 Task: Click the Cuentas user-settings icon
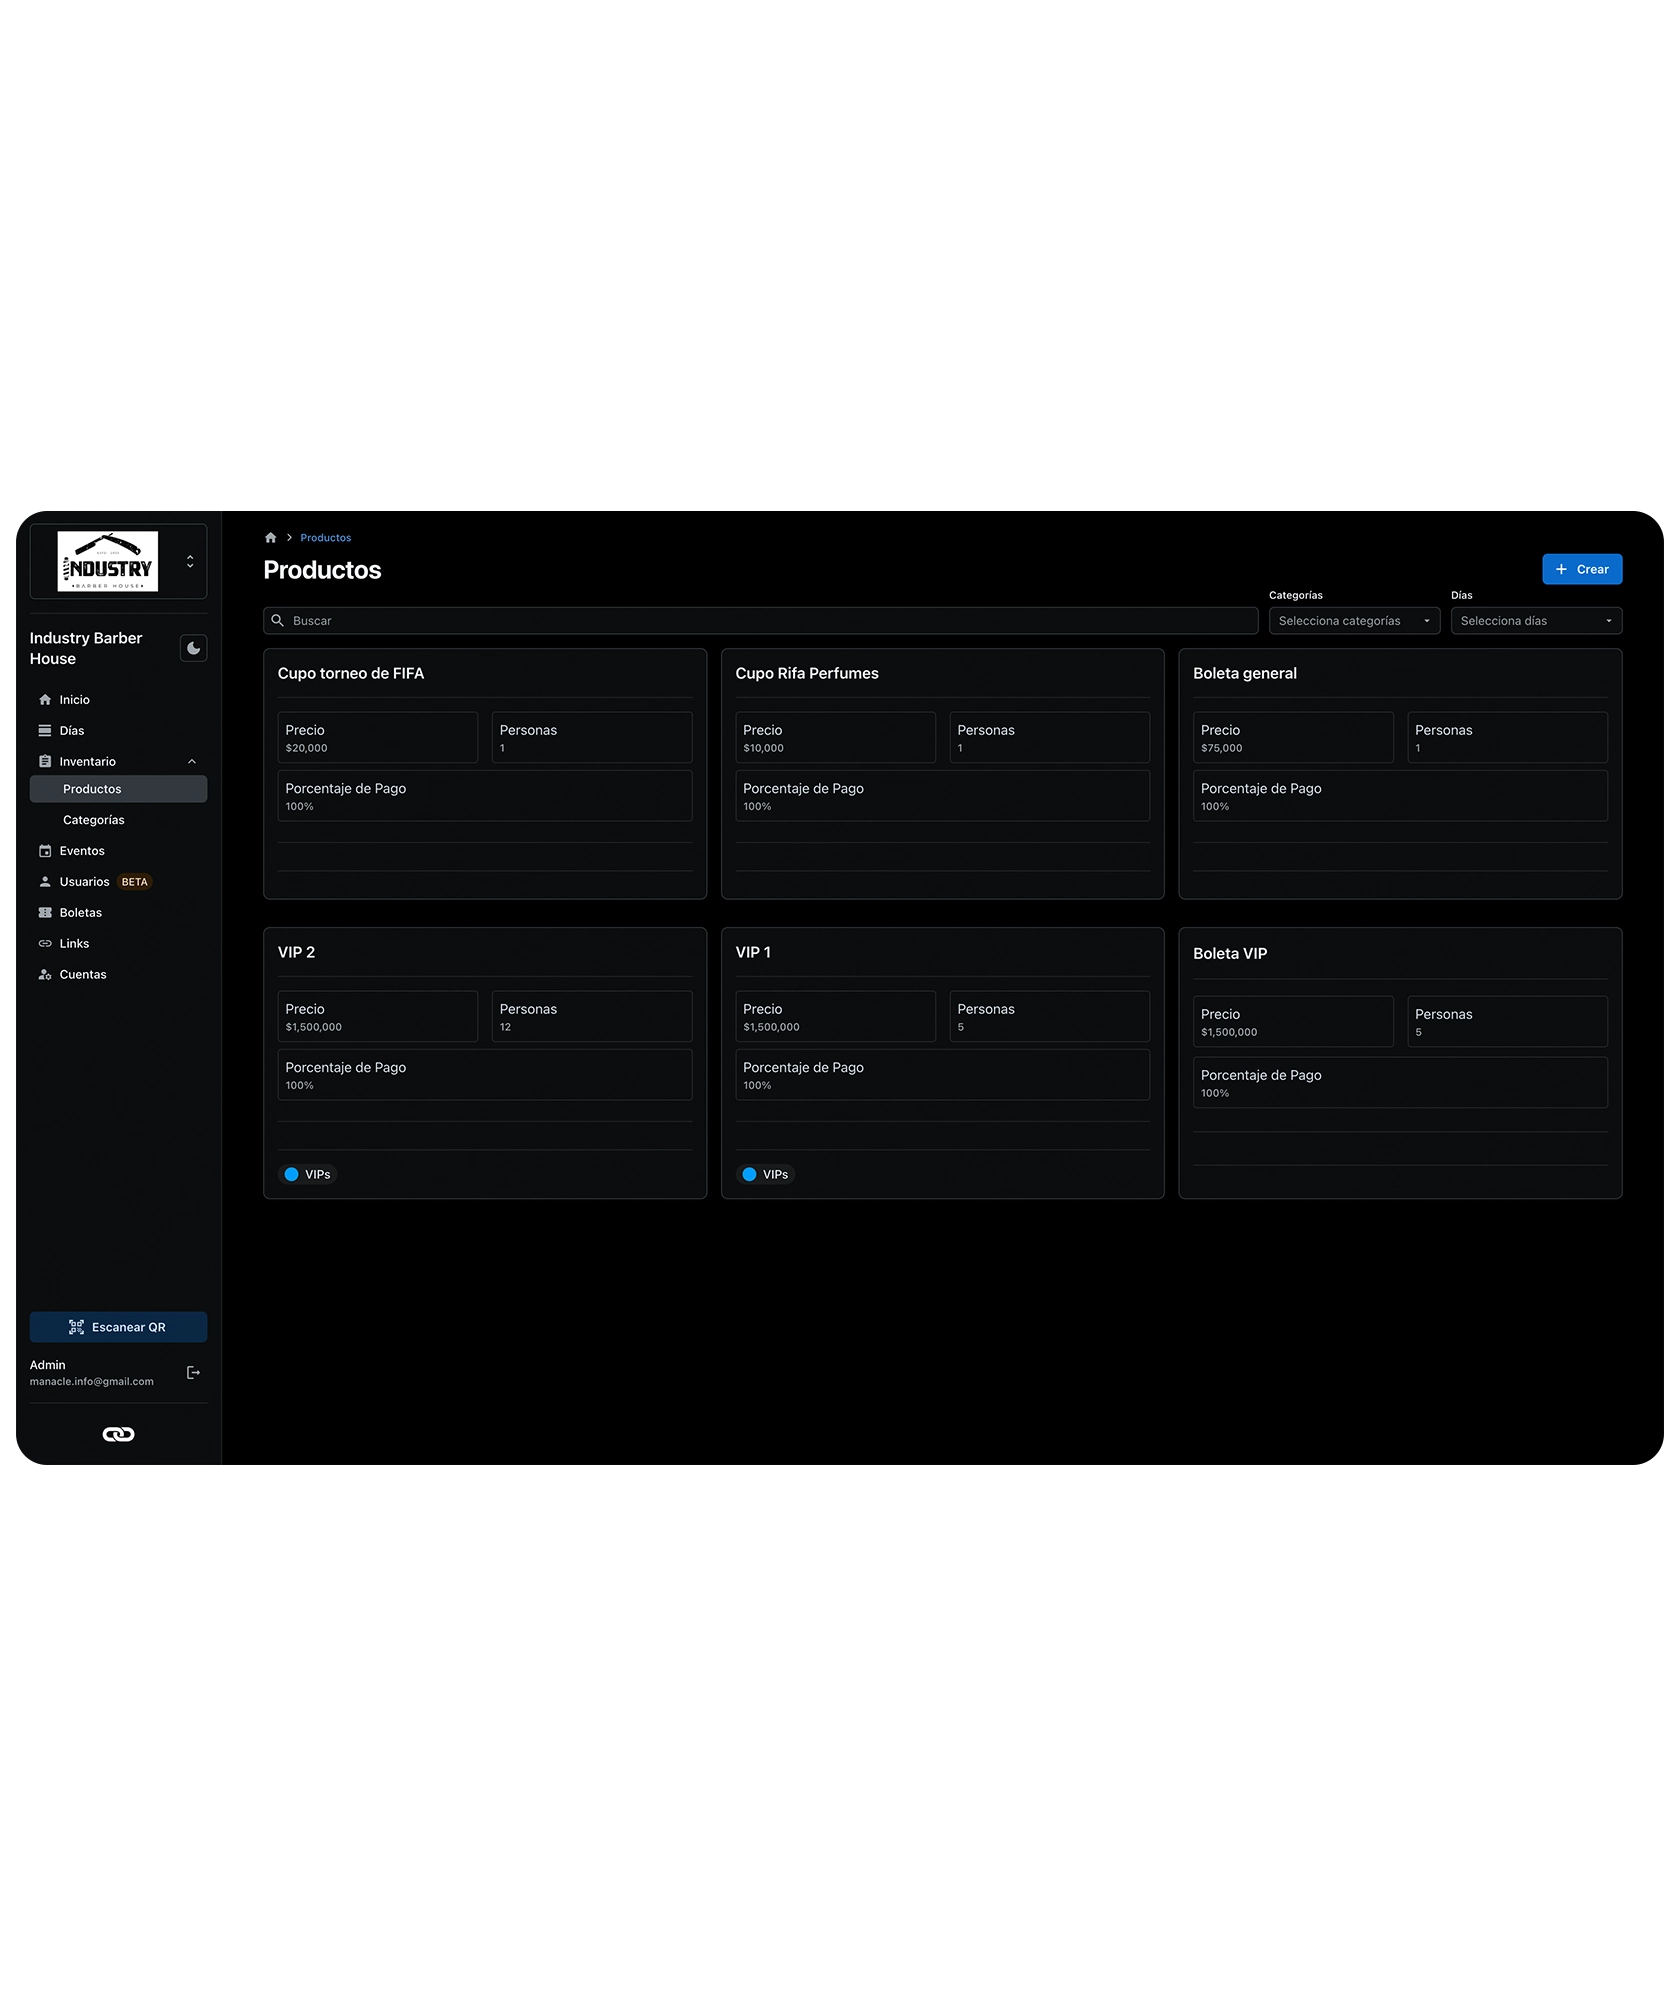(x=45, y=975)
